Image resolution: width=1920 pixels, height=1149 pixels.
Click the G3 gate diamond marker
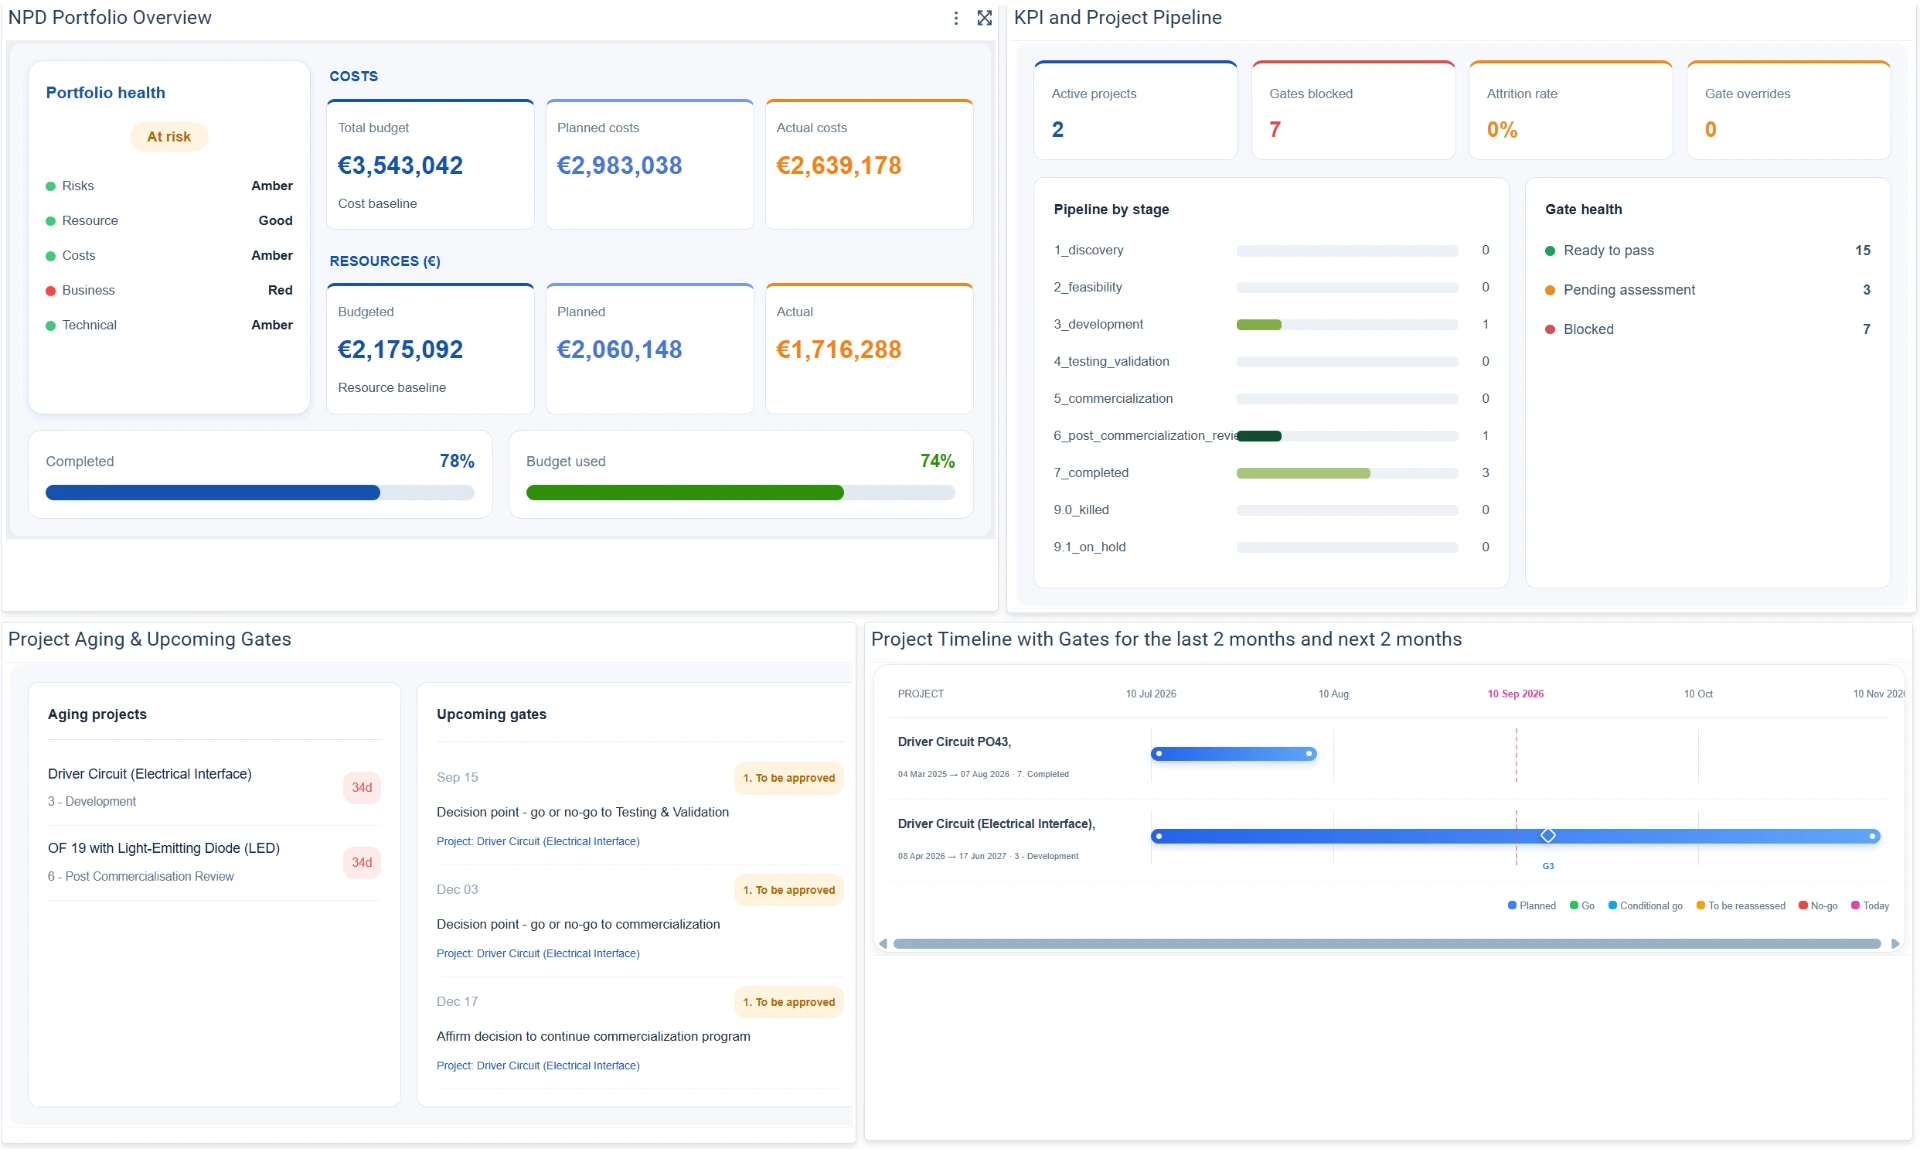coord(1548,836)
